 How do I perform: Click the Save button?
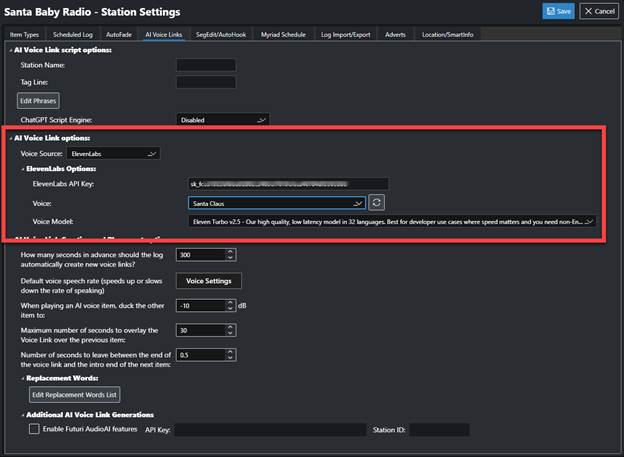pos(558,11)
